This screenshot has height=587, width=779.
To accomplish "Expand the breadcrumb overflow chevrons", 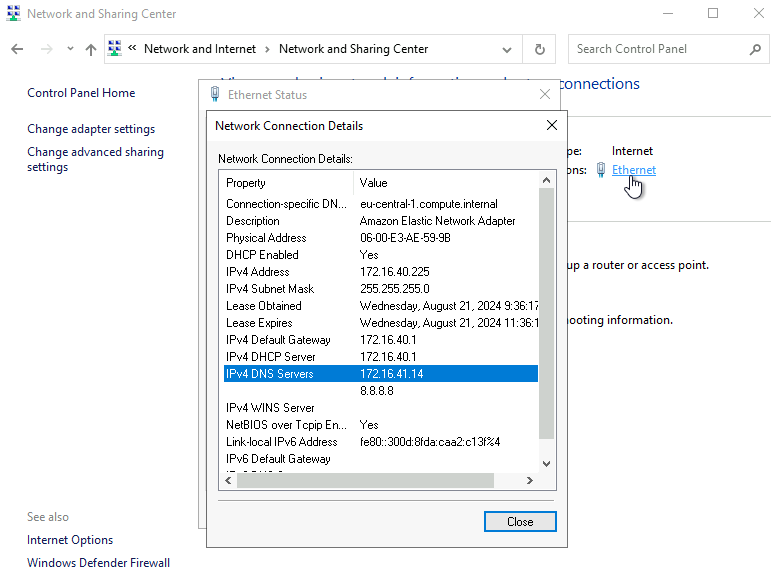I will tap(132, 48).
